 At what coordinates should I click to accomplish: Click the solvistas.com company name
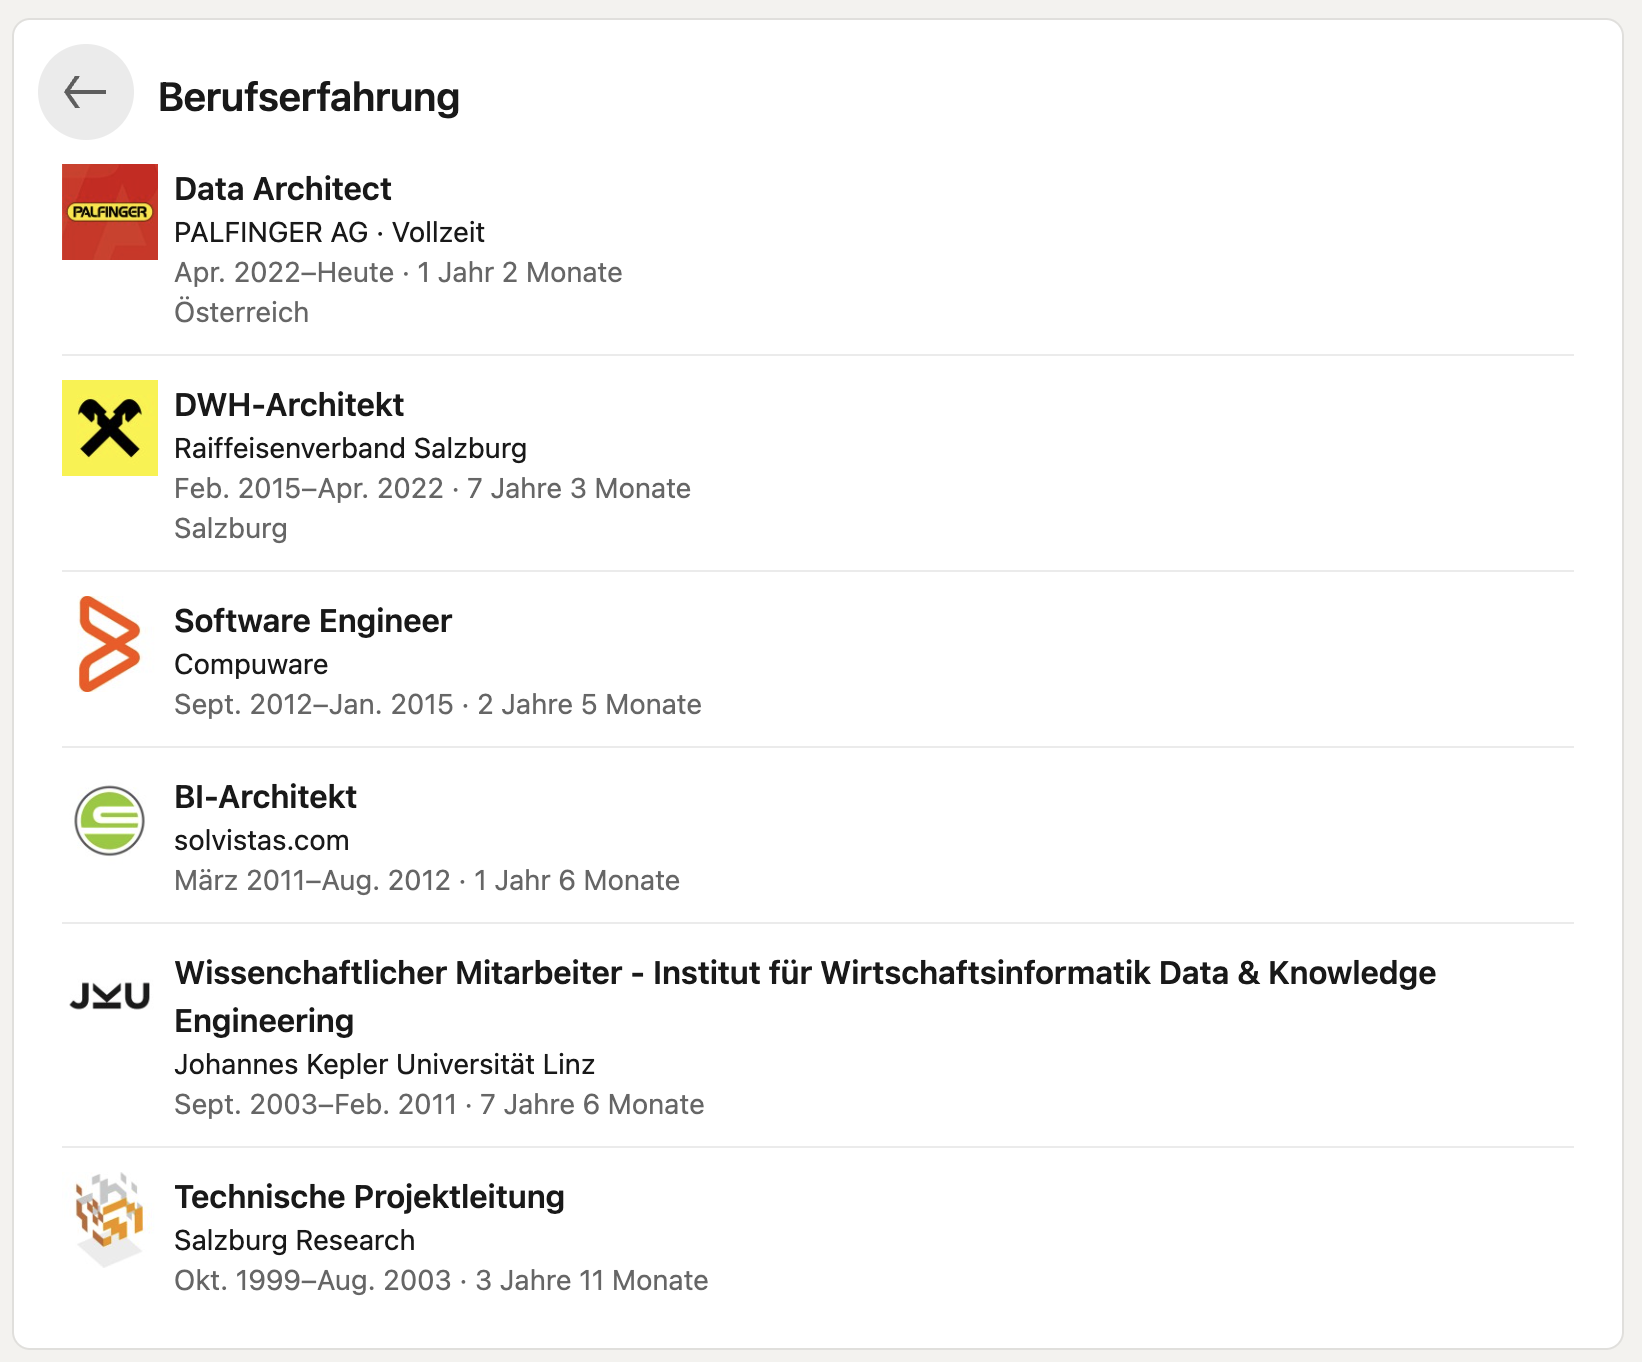262,840
